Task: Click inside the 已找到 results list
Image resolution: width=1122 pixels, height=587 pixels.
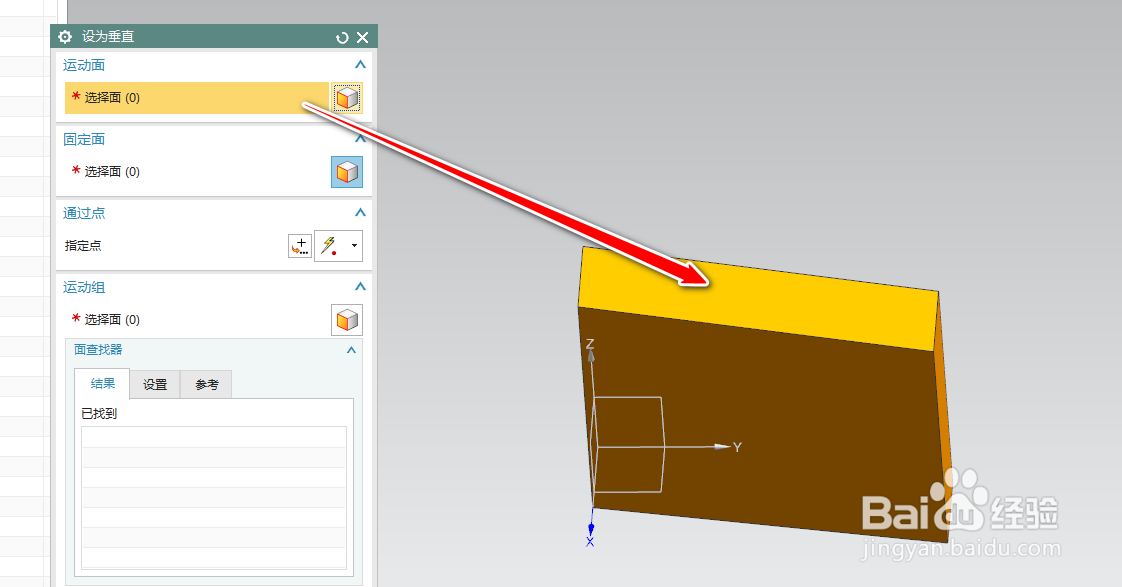Action: pyautogui.click(x=214, y=498)
